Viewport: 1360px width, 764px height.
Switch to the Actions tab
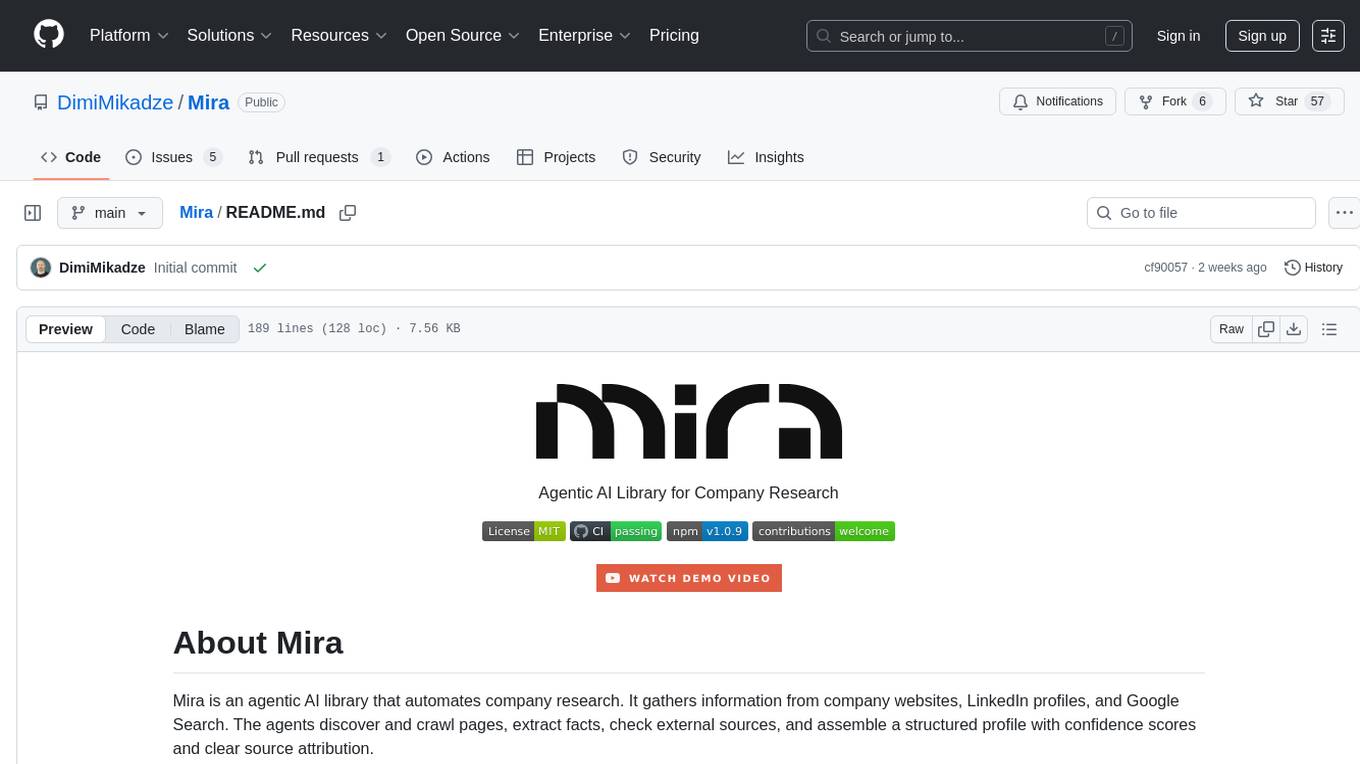(452, 157)
